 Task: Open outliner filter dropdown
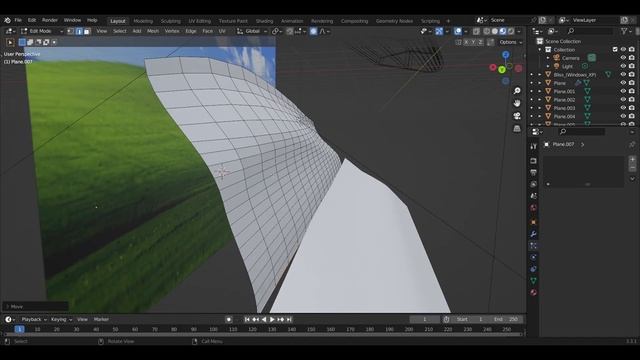pos(626,31)
